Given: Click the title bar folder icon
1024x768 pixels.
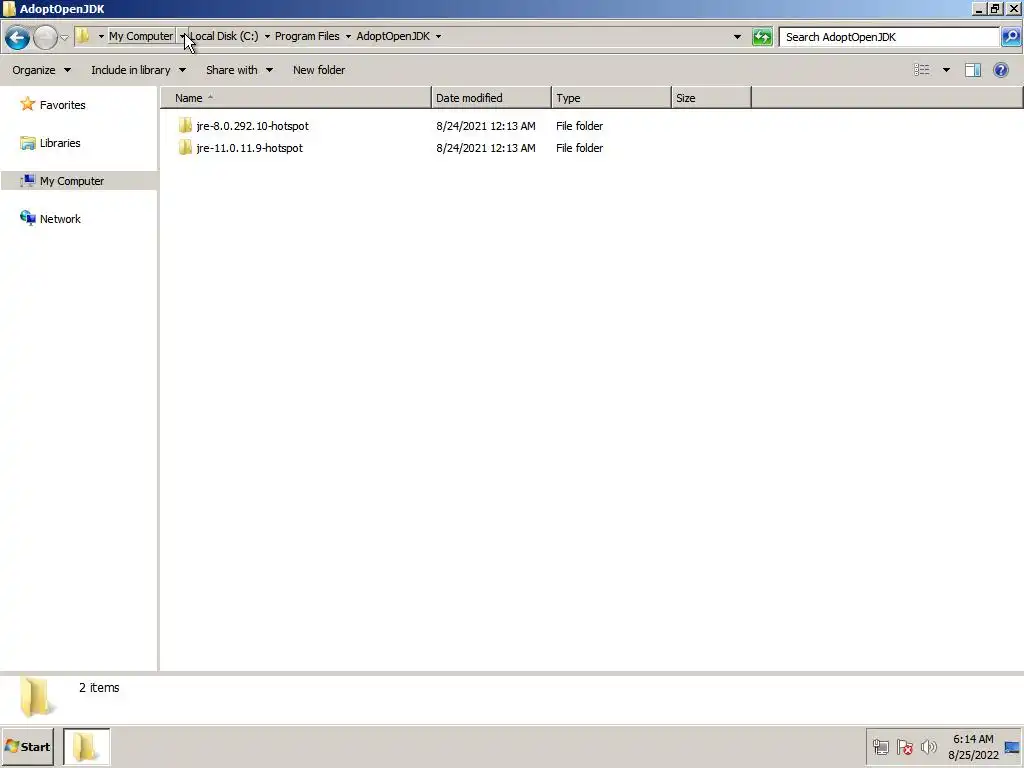Looking at the screenshot, I should click(9, 8).
